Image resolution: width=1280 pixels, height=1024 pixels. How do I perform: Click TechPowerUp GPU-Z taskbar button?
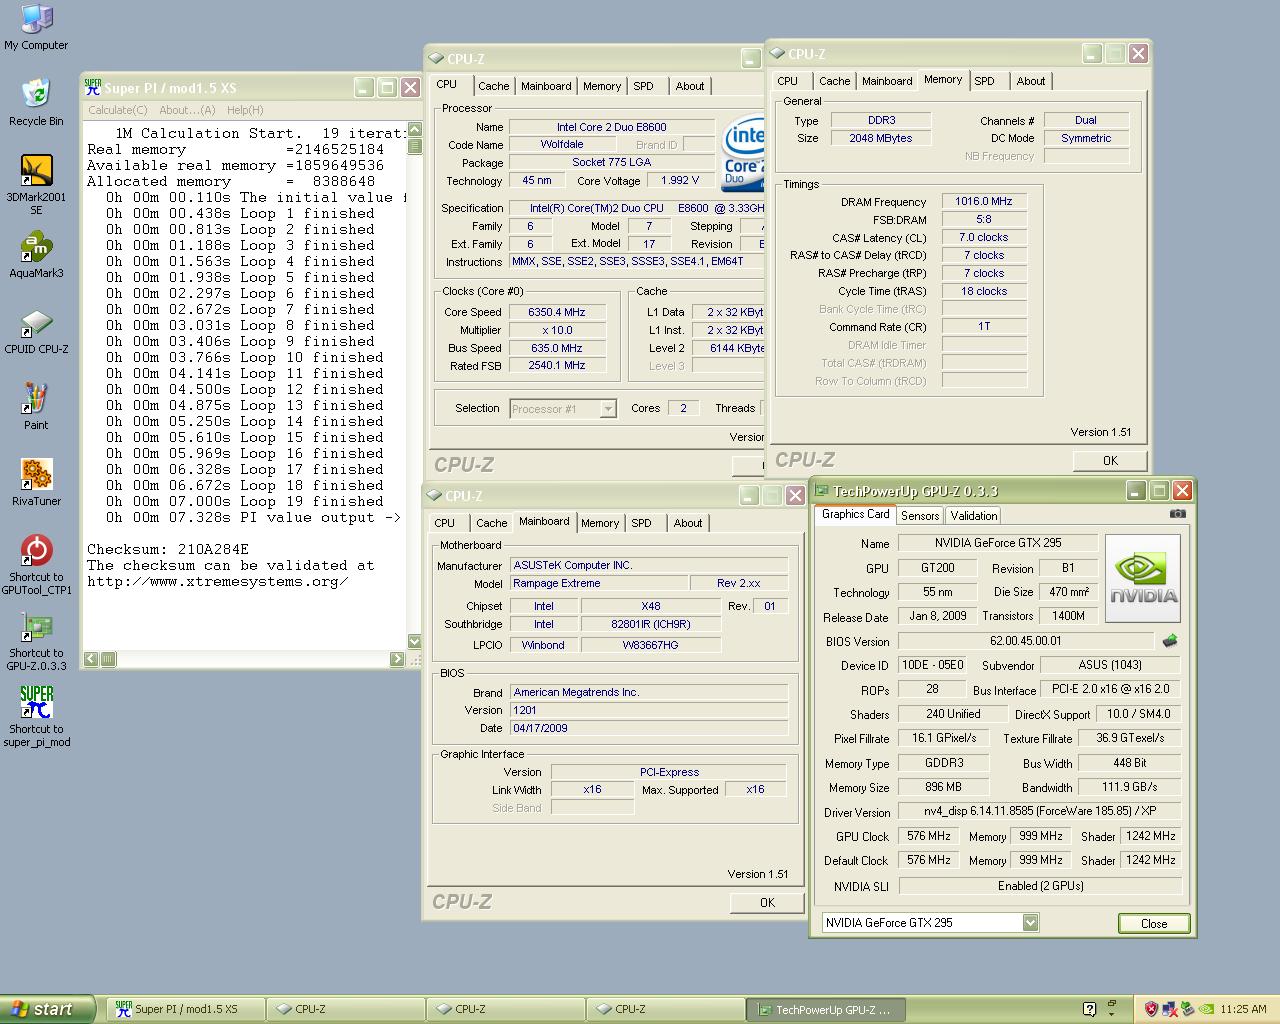coord(826,1009)
